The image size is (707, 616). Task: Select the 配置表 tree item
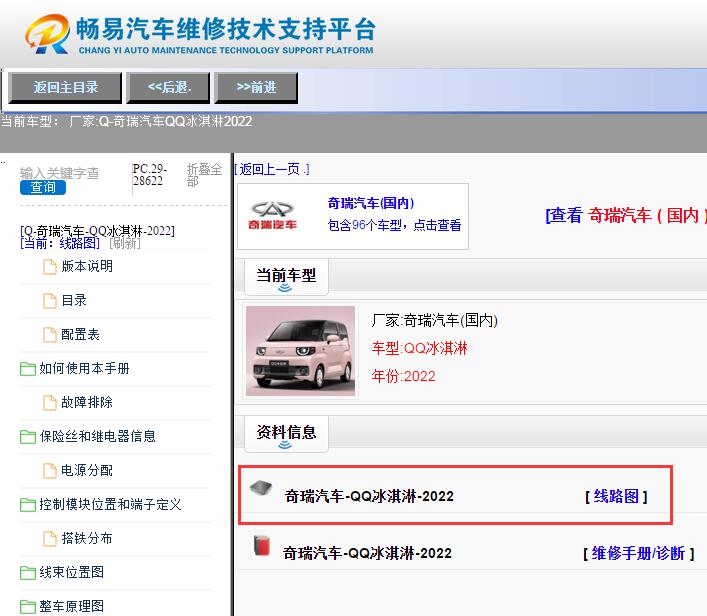coord(80,335)
